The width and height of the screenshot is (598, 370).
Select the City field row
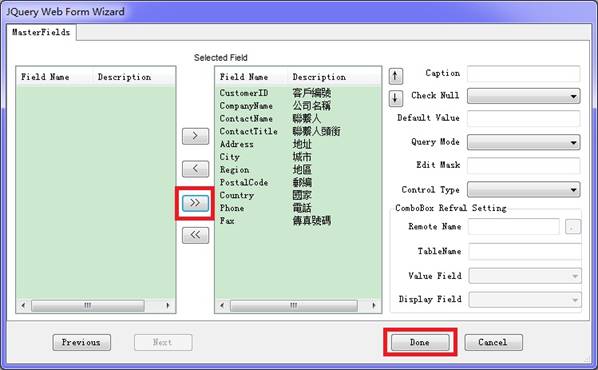[298, 157]
